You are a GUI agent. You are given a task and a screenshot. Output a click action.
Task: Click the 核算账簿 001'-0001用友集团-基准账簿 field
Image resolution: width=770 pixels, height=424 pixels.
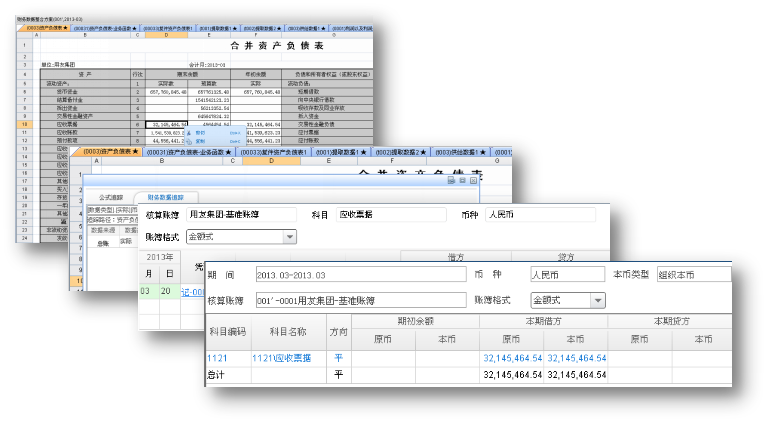point(360,300)
